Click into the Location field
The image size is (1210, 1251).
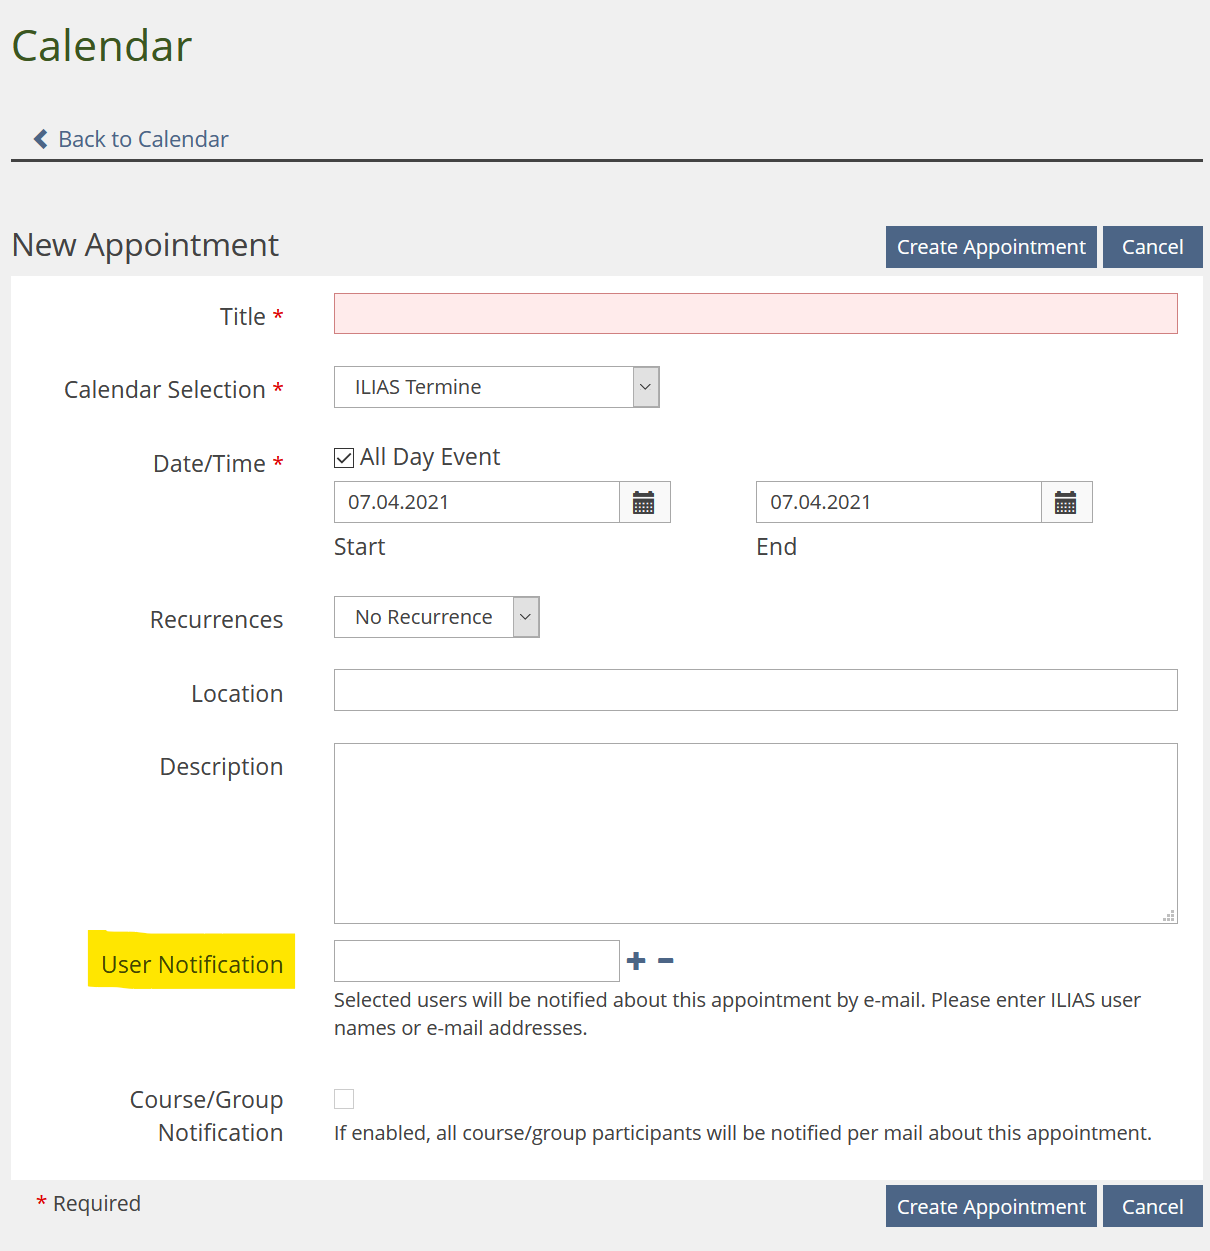[x=755, y=690]
